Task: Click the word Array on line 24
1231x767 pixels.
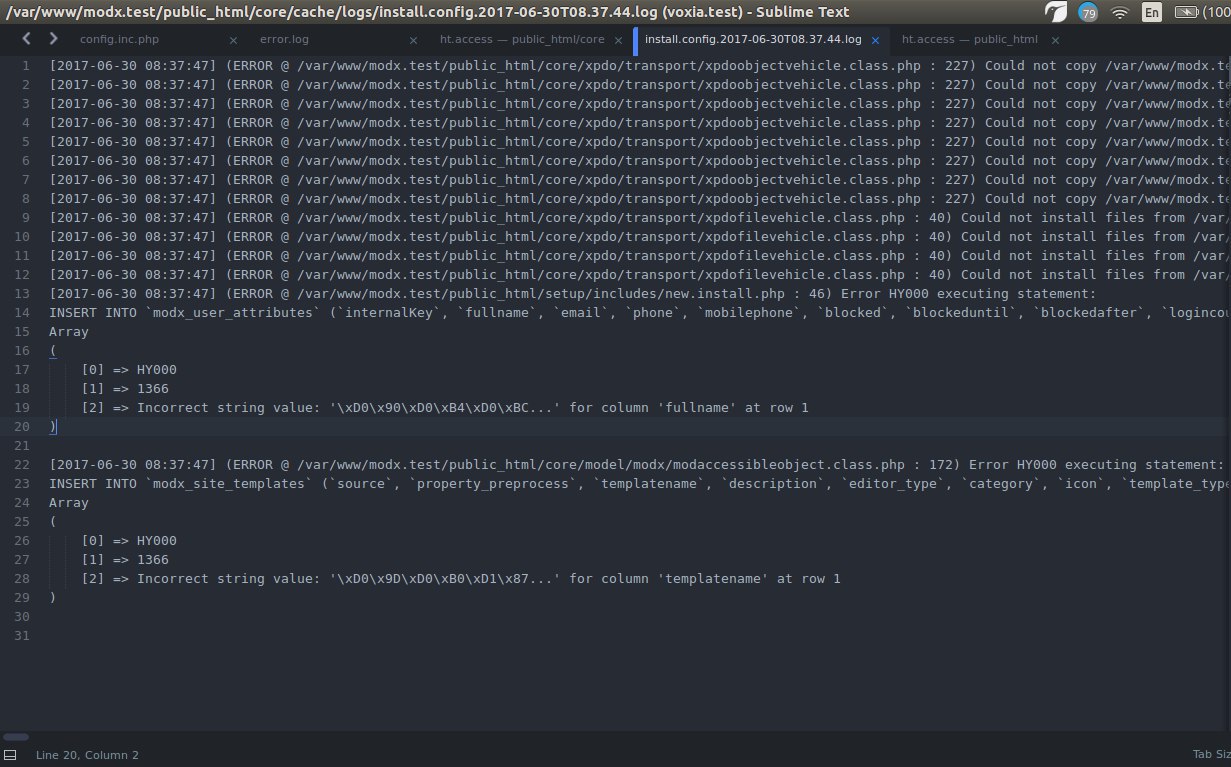Action: coord(69,503)
